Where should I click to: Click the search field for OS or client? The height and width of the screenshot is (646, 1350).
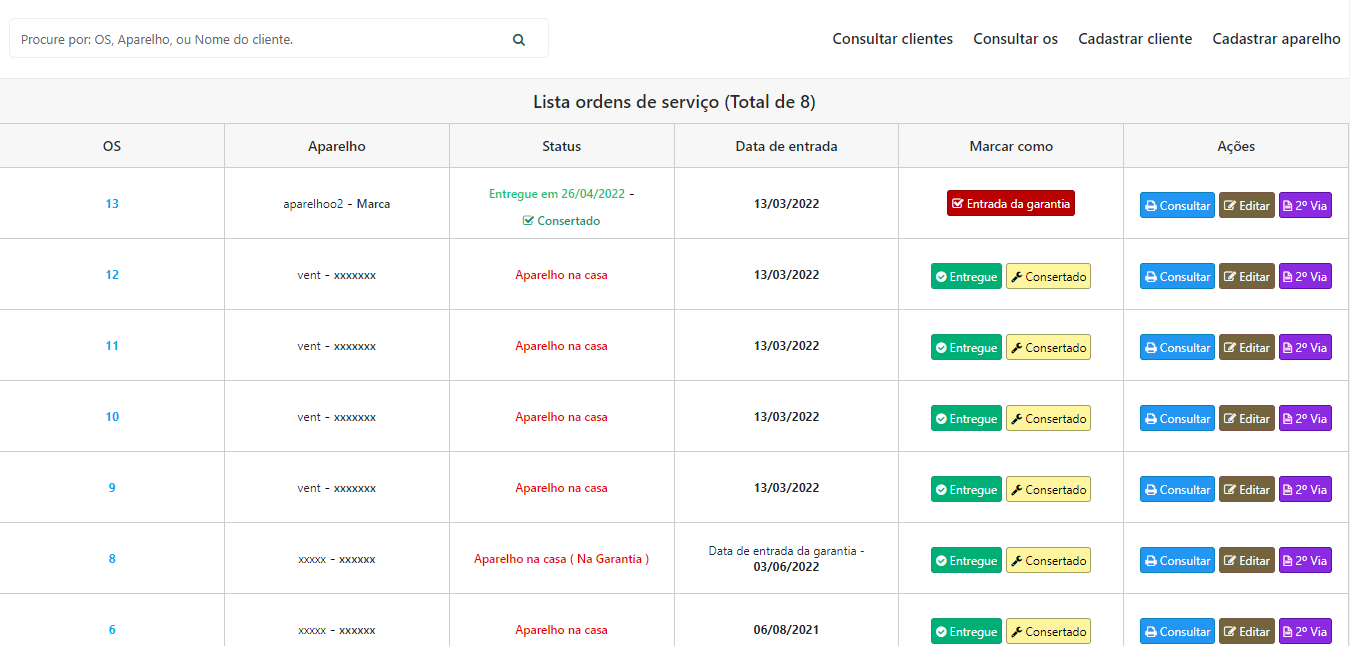[260, 40]
